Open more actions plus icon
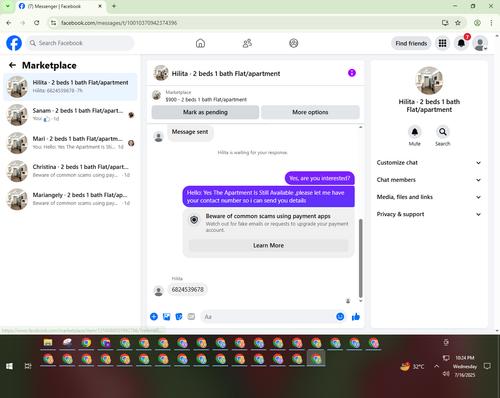 [x=154, y=317]
